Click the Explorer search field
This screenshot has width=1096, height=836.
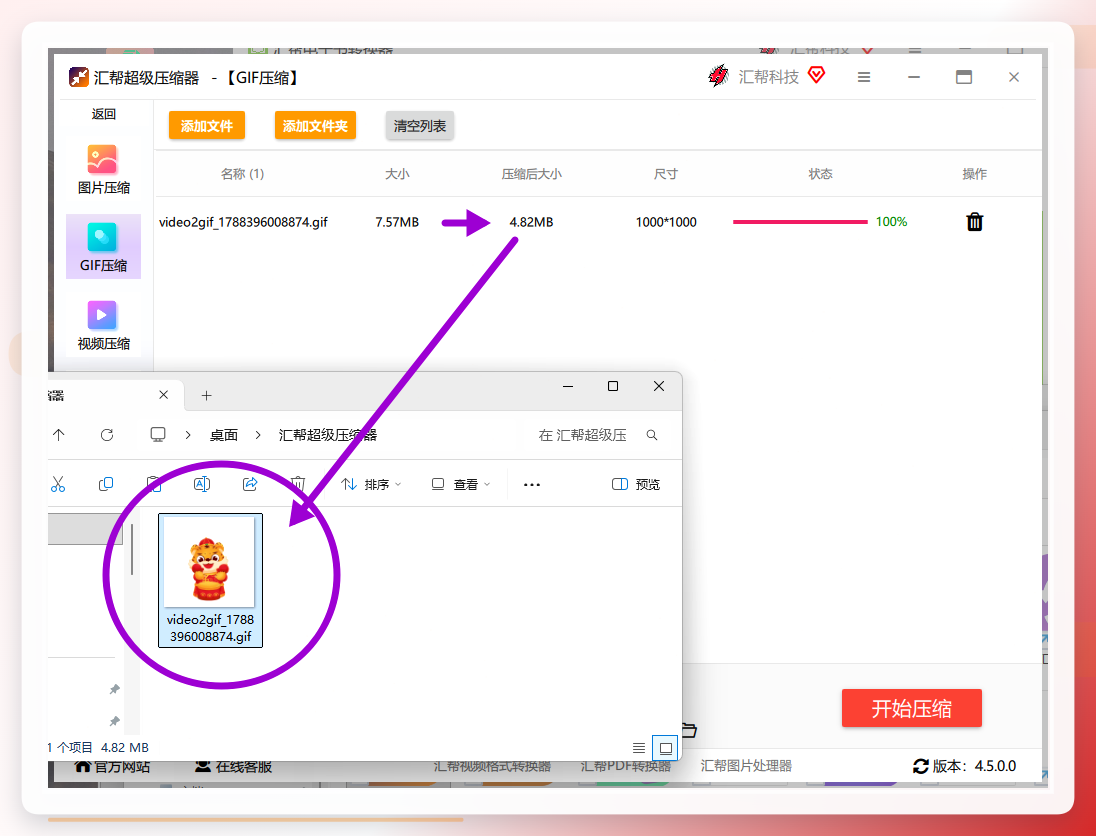click(591, 435)
